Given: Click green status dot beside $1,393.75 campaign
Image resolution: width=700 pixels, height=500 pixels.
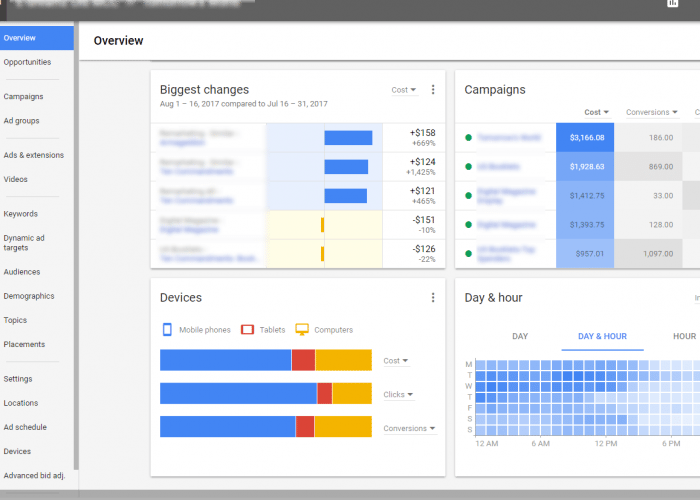Looking at the screenshot, I should pos(468,225).
